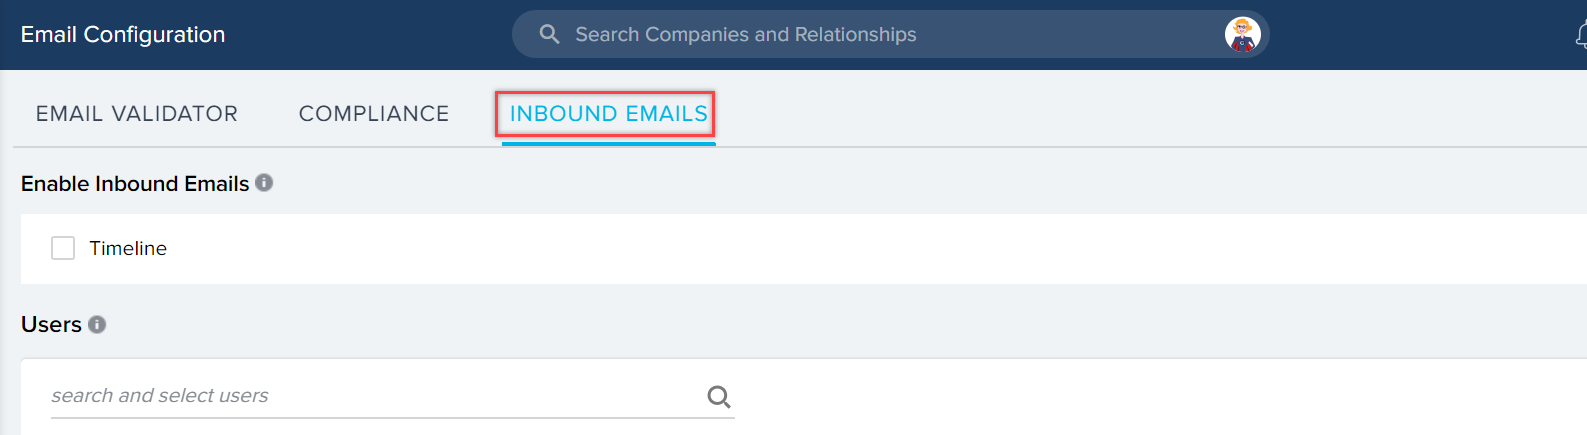This screenshot has height=435, width=1587.
Task: Enable the Timeline checkbox
Action: pyautogui.click(x=63, y=248)
